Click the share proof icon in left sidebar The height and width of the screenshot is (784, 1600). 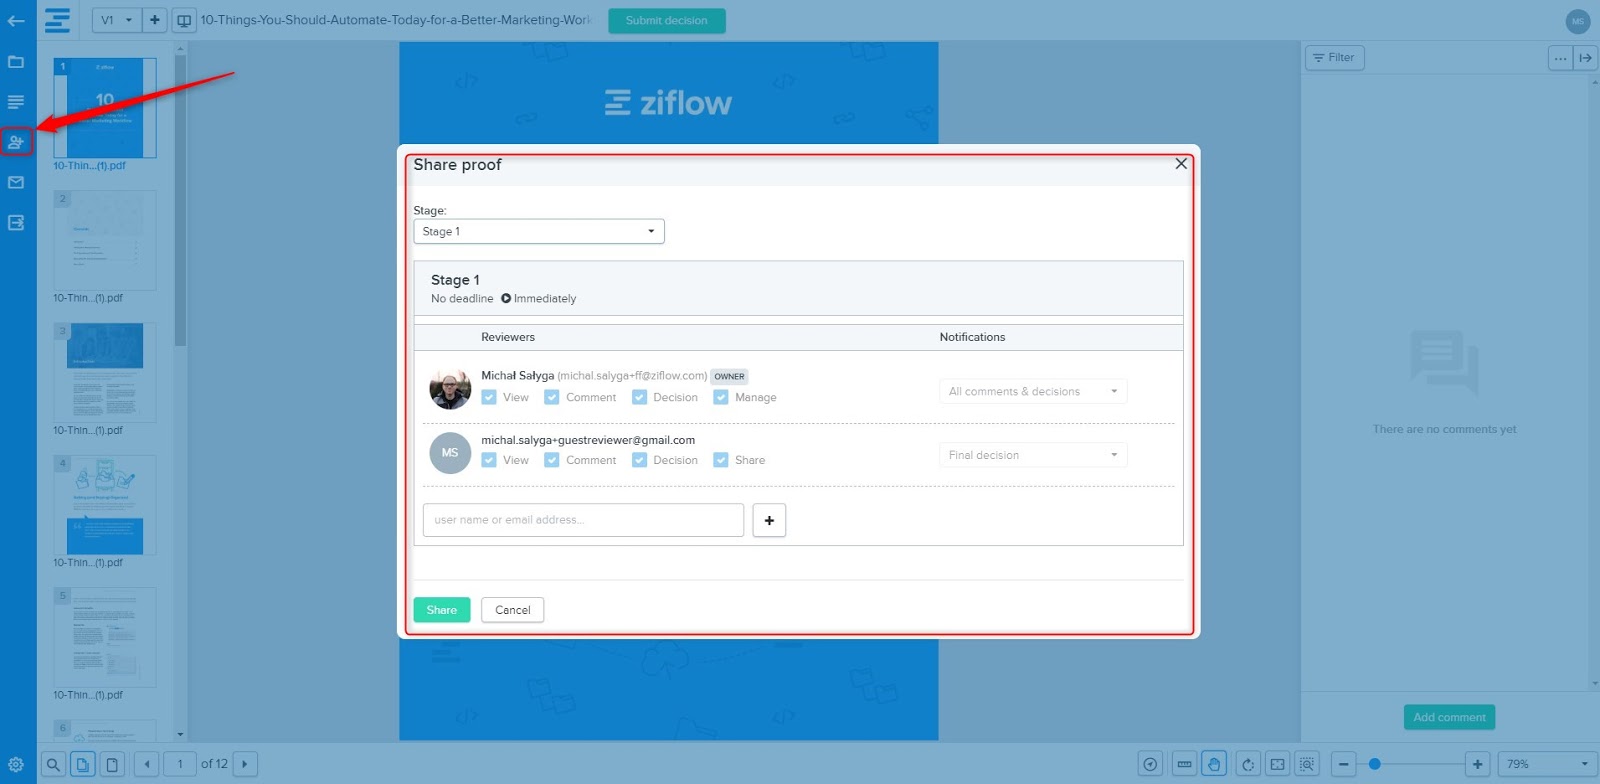pyautogui.click(x=16, y=142)
